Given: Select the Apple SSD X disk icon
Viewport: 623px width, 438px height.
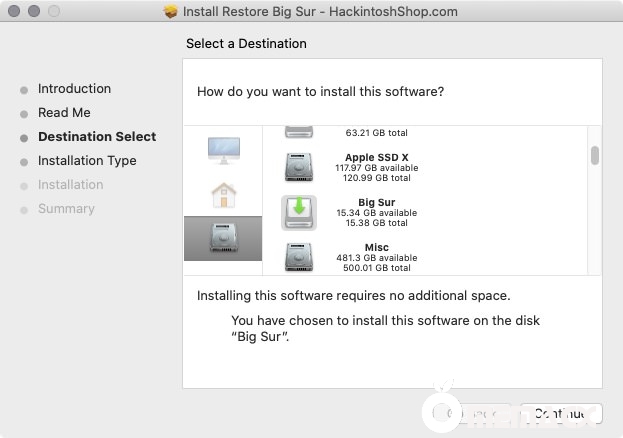Looking at the screenshot, I should point(299,168).
